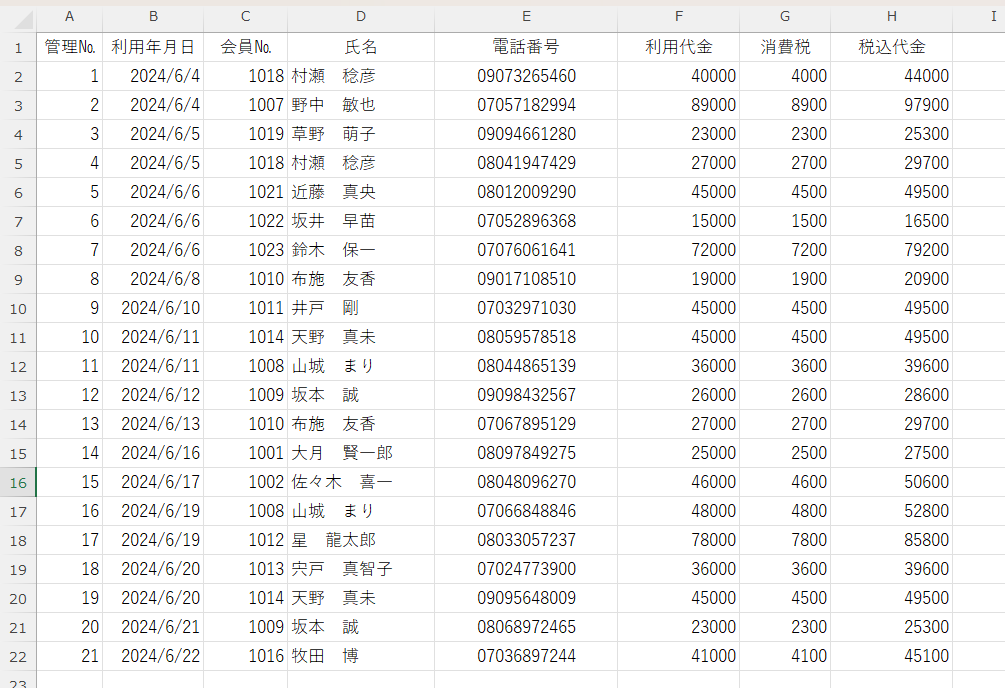This screenshot has width=1005, height=688.
Task: Select row 22 header
Action: 18,656
